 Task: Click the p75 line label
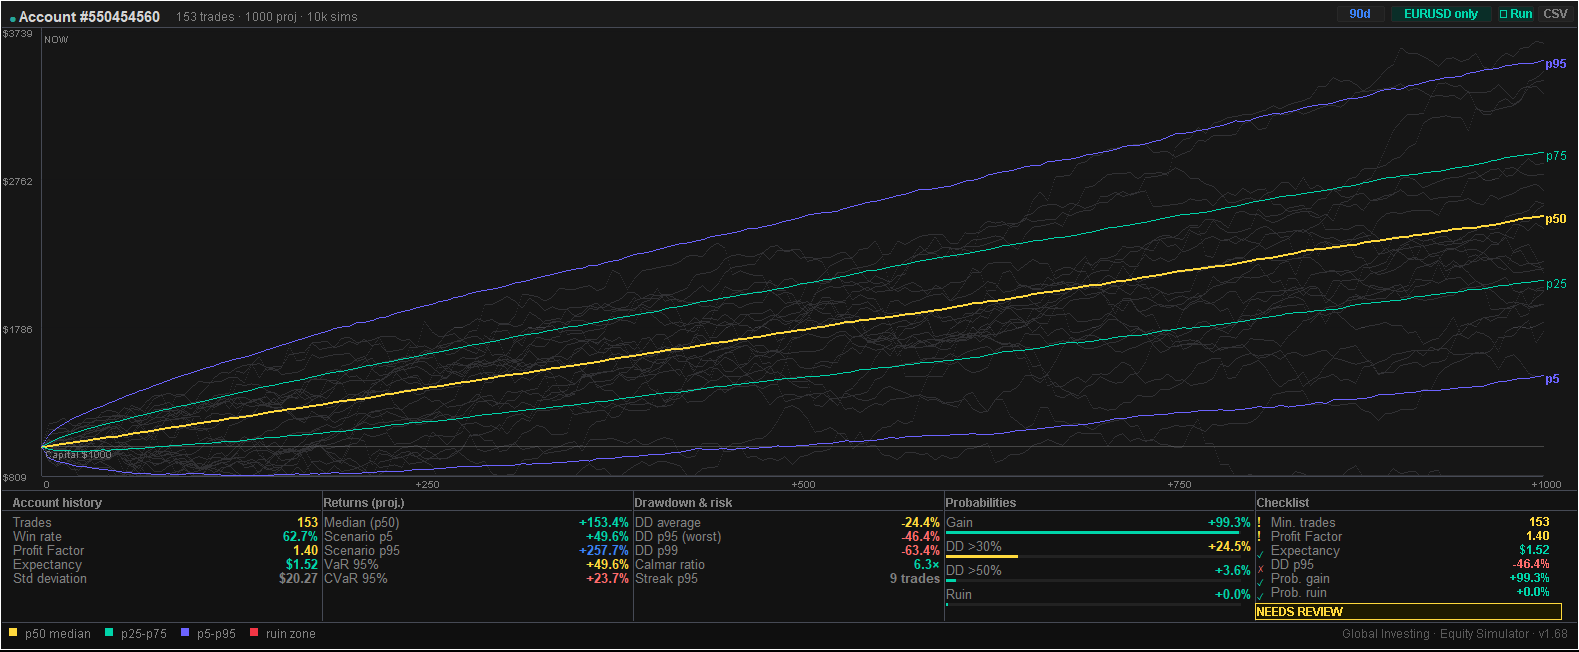point(1556,156)
